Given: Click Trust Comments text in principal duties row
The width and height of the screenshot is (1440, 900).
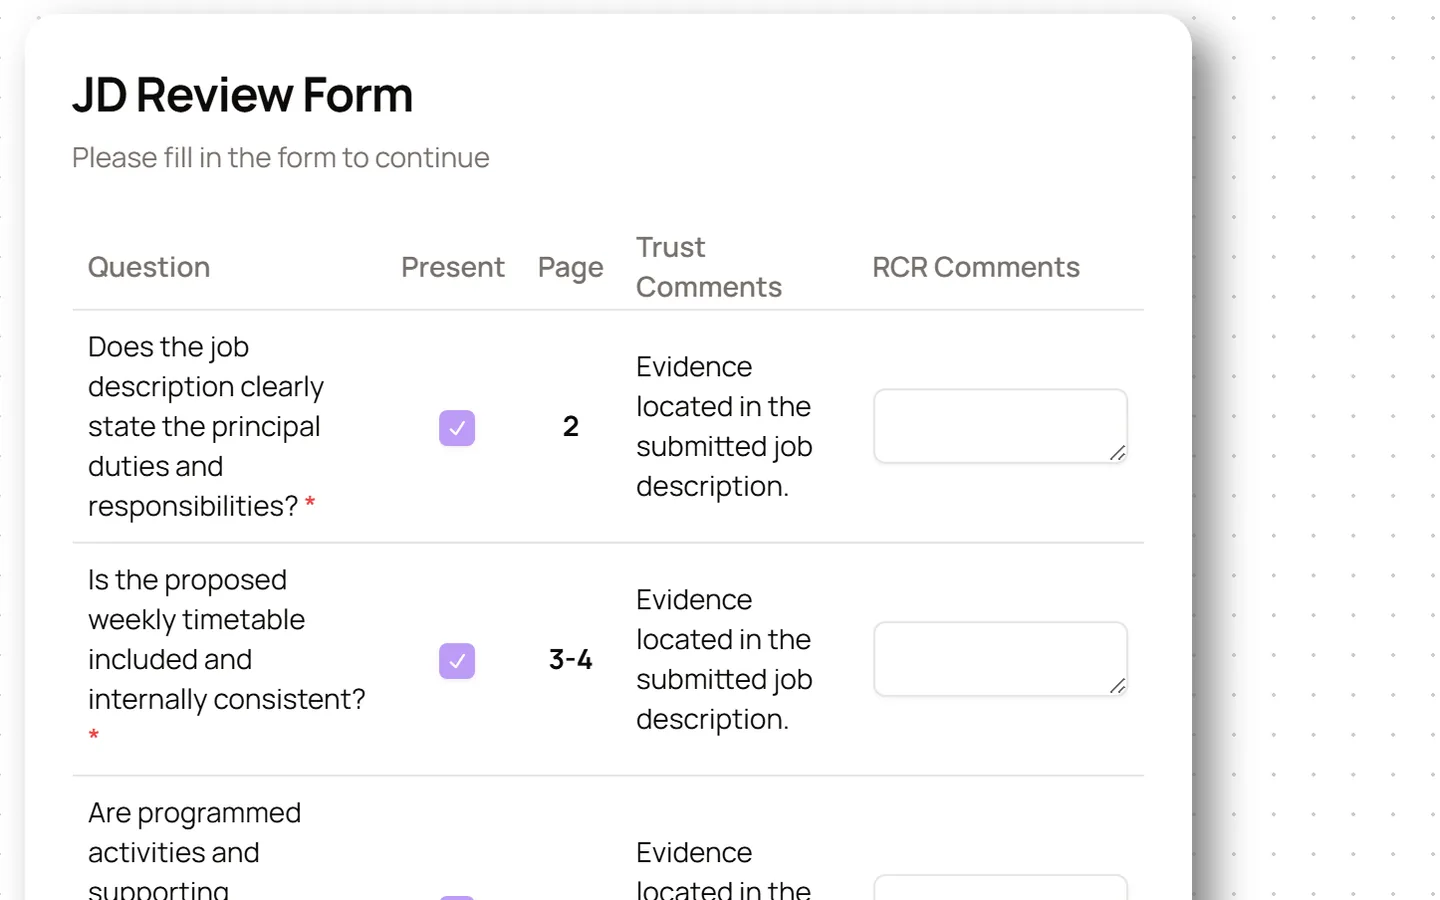Looking at the screenshot, I should [724, 426].
